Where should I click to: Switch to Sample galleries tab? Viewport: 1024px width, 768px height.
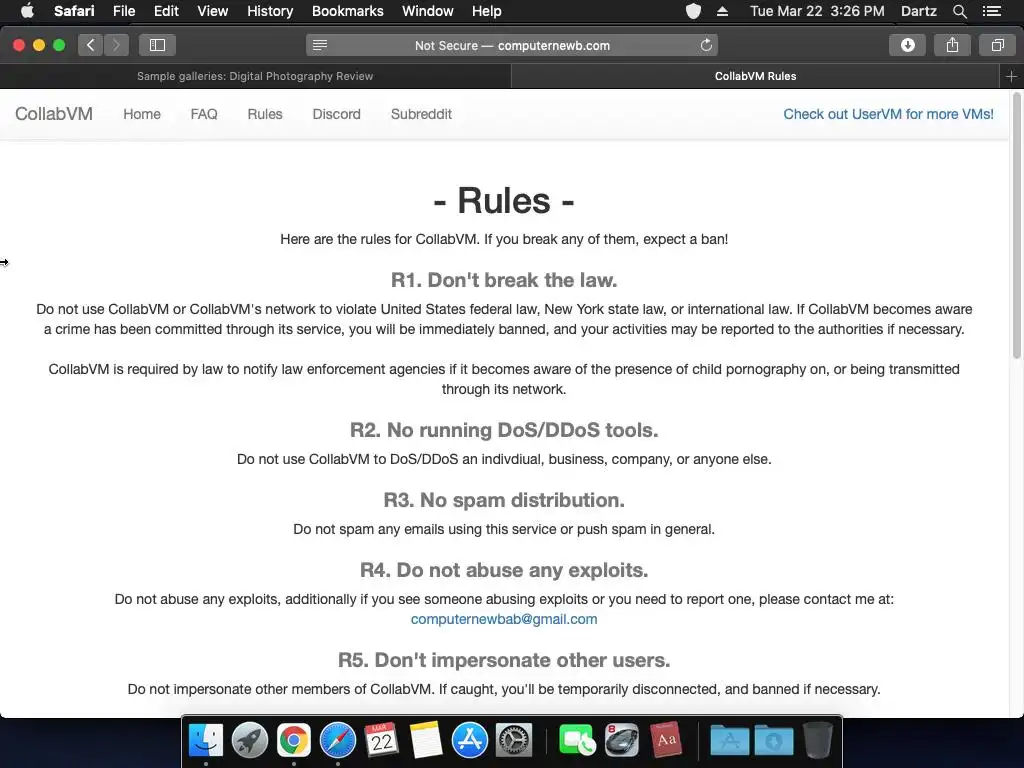(x=255, y=76)
